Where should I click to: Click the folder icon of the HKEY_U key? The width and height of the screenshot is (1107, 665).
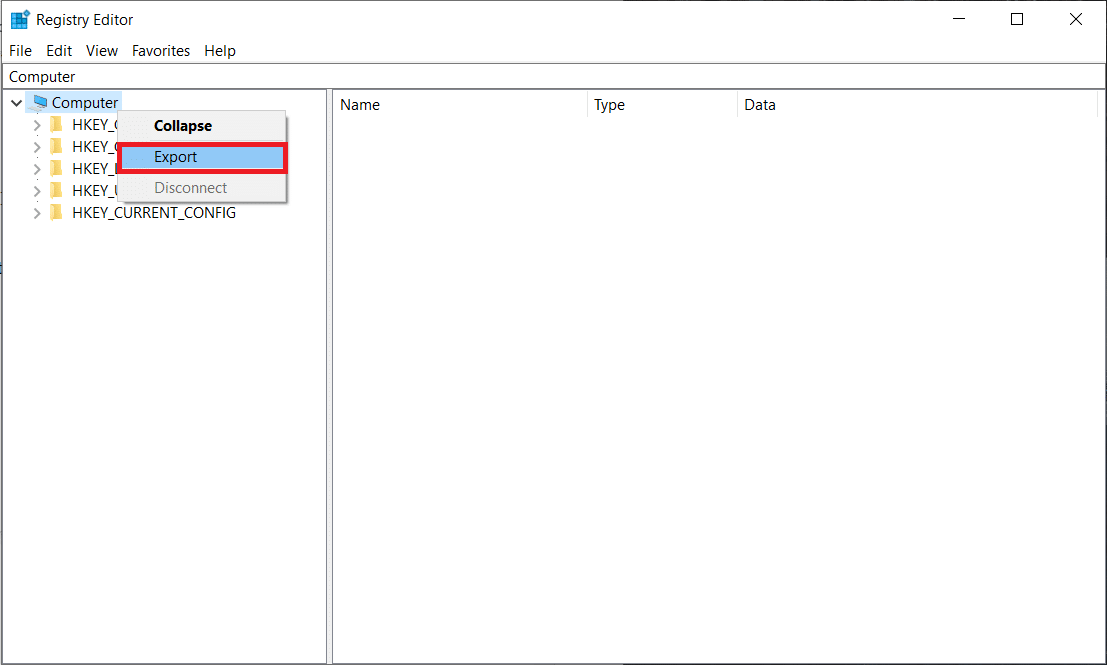(56, 191)
